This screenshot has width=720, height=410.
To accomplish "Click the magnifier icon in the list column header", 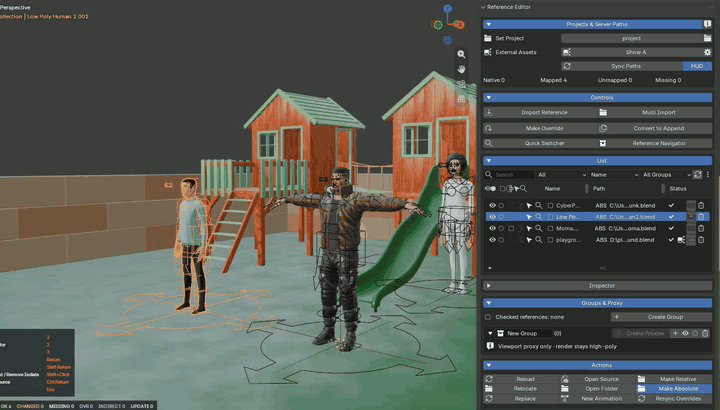I will pyautogui.click(x=523, y=189).
